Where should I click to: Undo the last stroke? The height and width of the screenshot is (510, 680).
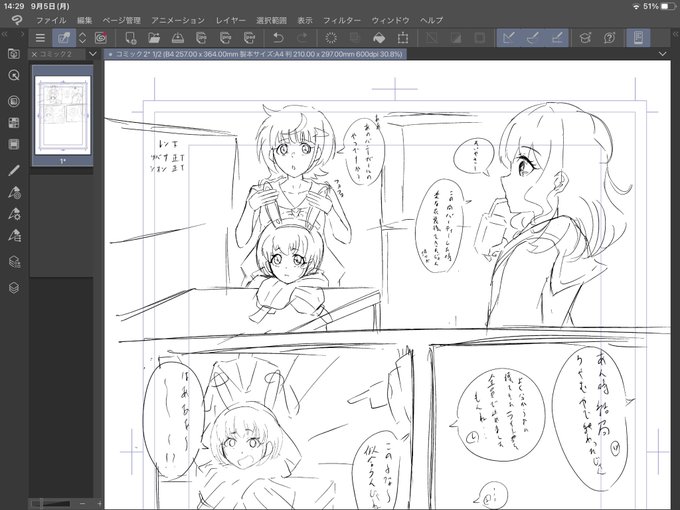point(278,38)
